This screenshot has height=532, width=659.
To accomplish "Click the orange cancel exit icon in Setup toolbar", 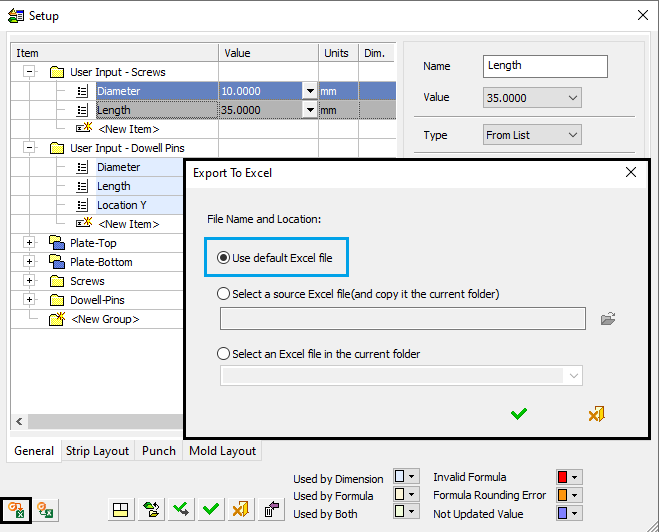I will point(241,510).
